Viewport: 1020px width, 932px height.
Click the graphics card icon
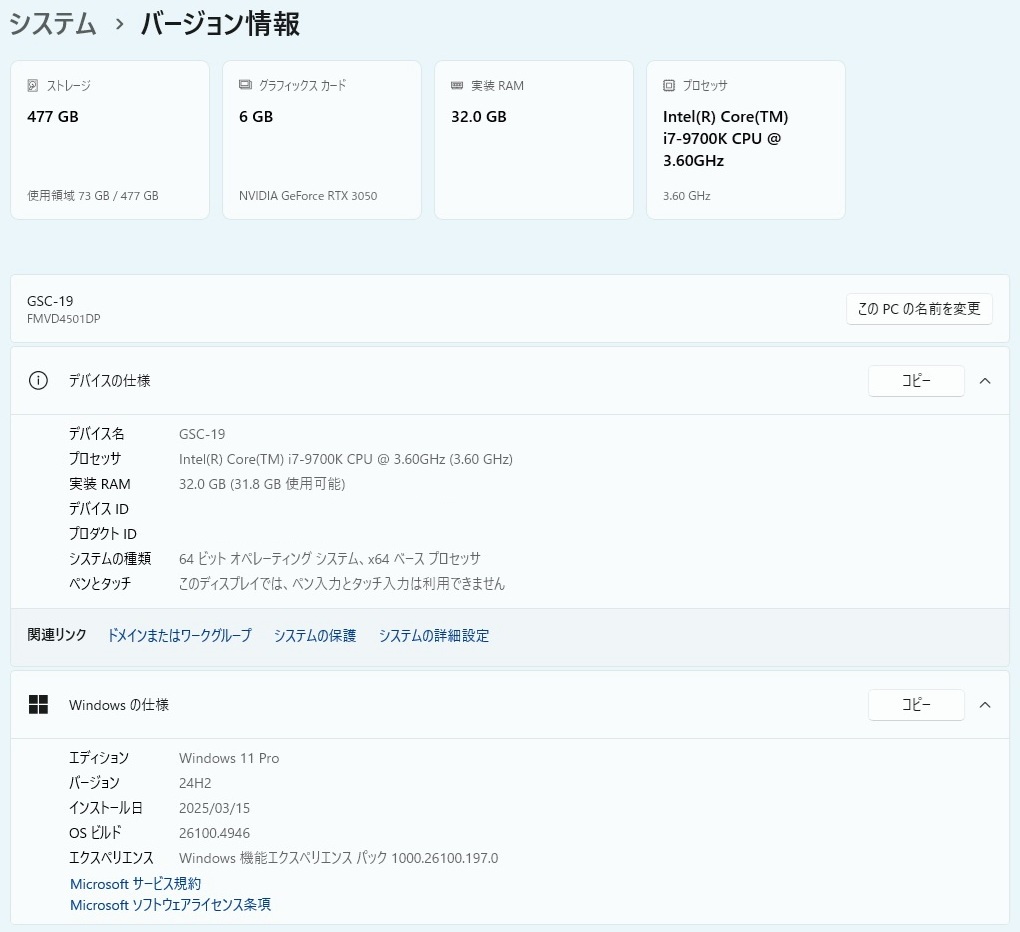click(x=245, y=86)
